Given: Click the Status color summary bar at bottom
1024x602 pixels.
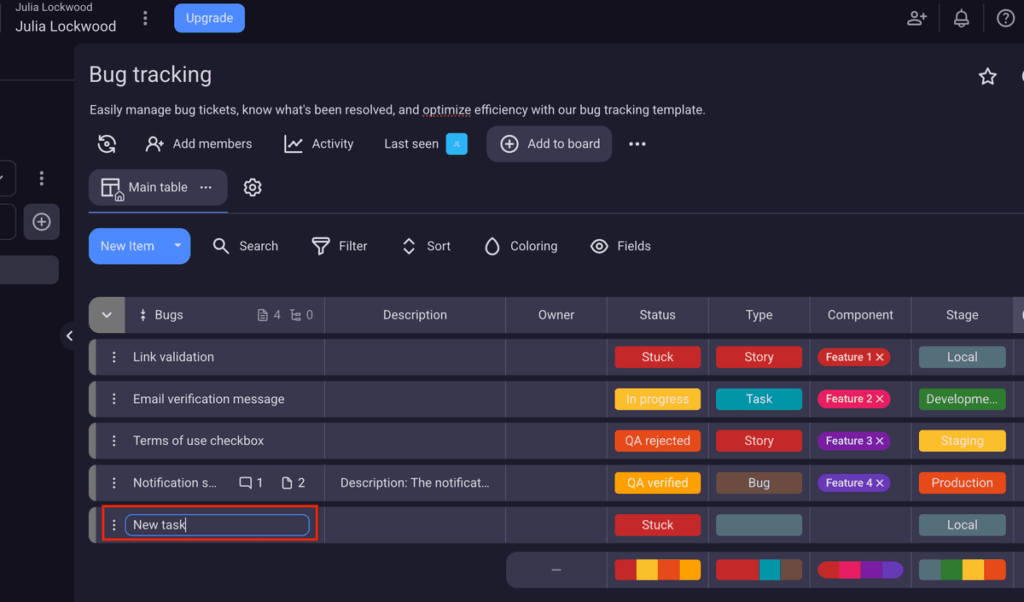Looking at the screenshot, I should [657, 569].
